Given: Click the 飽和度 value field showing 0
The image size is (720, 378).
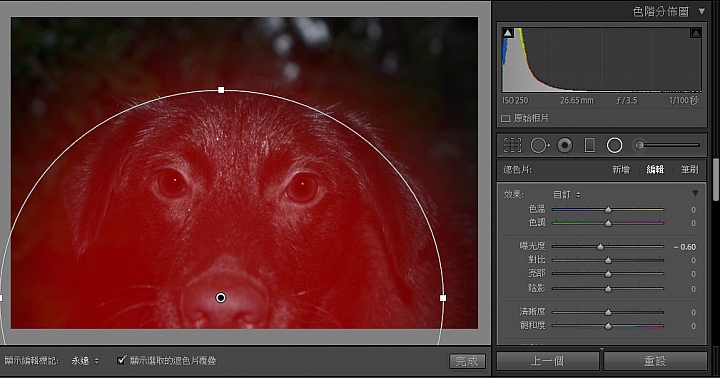Looking at the screenshot, I should [693, 326].
